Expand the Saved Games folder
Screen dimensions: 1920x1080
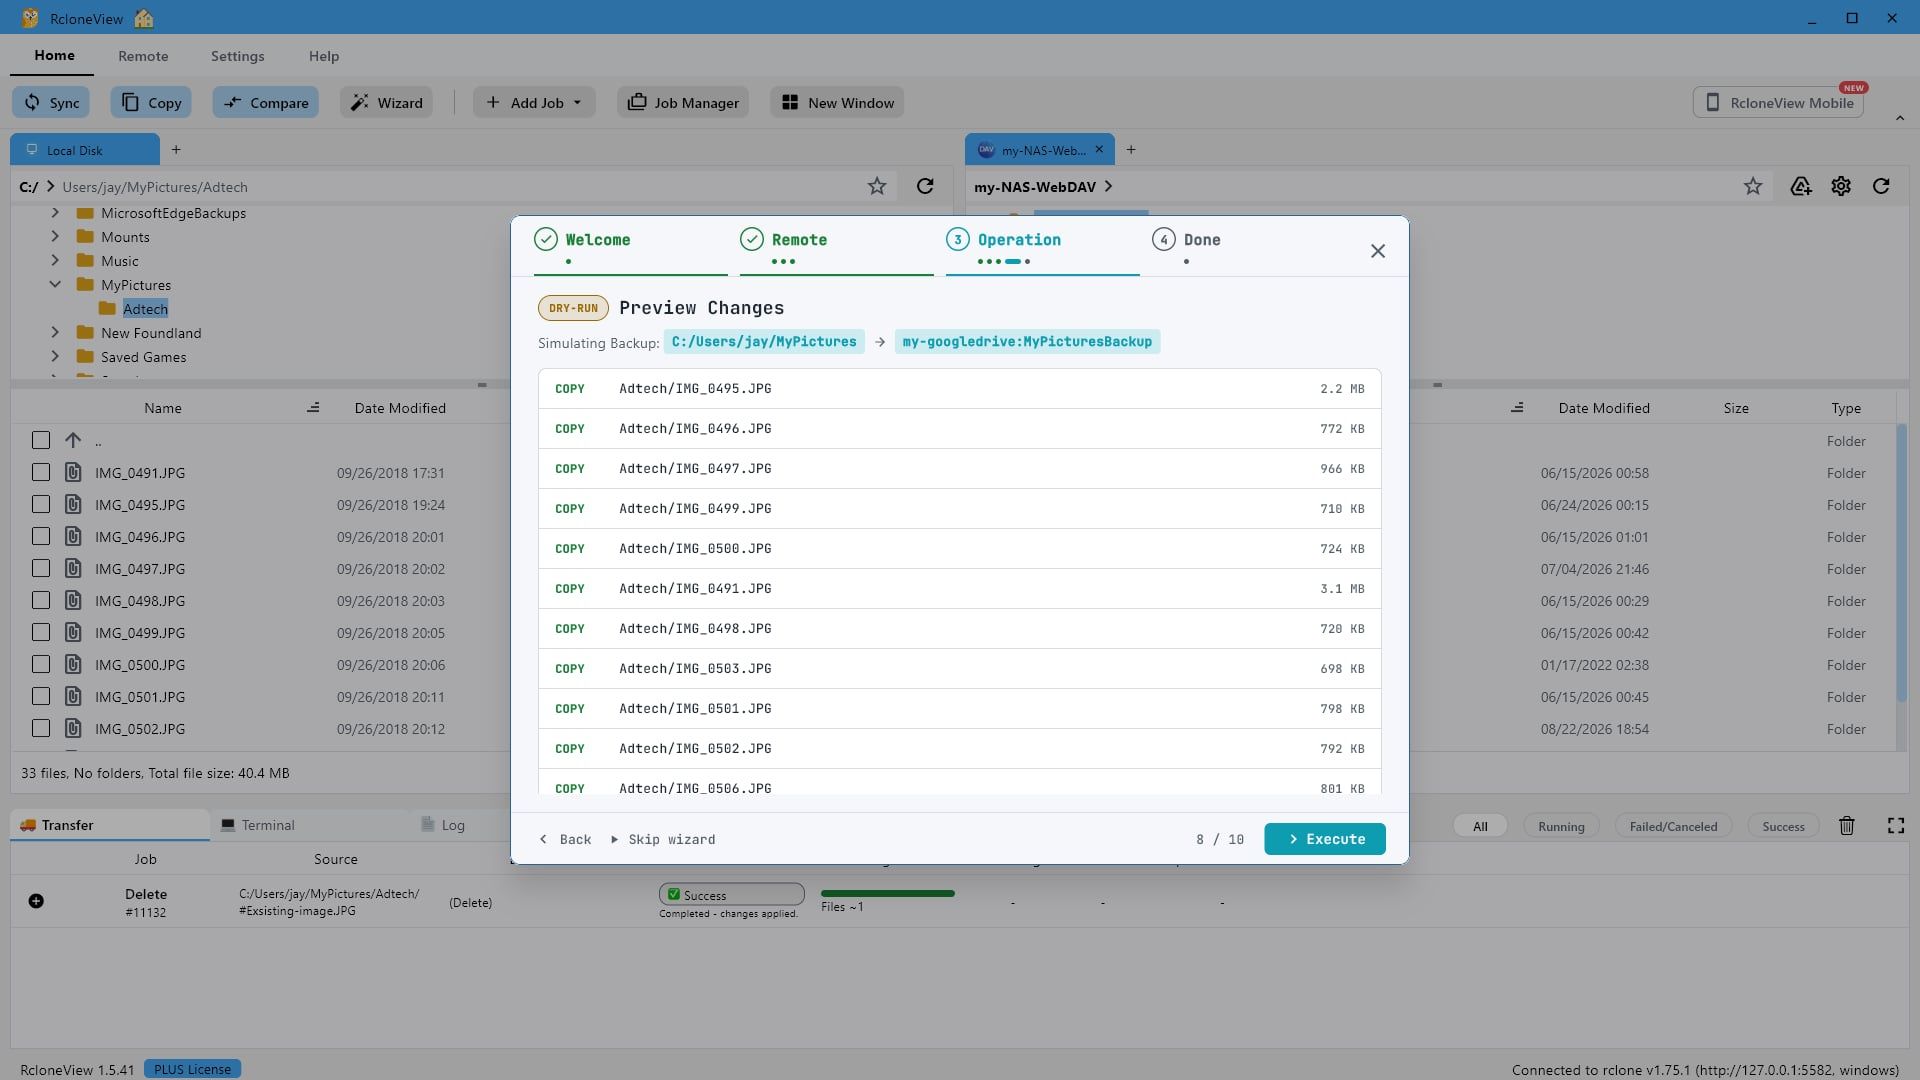point(55,356)
